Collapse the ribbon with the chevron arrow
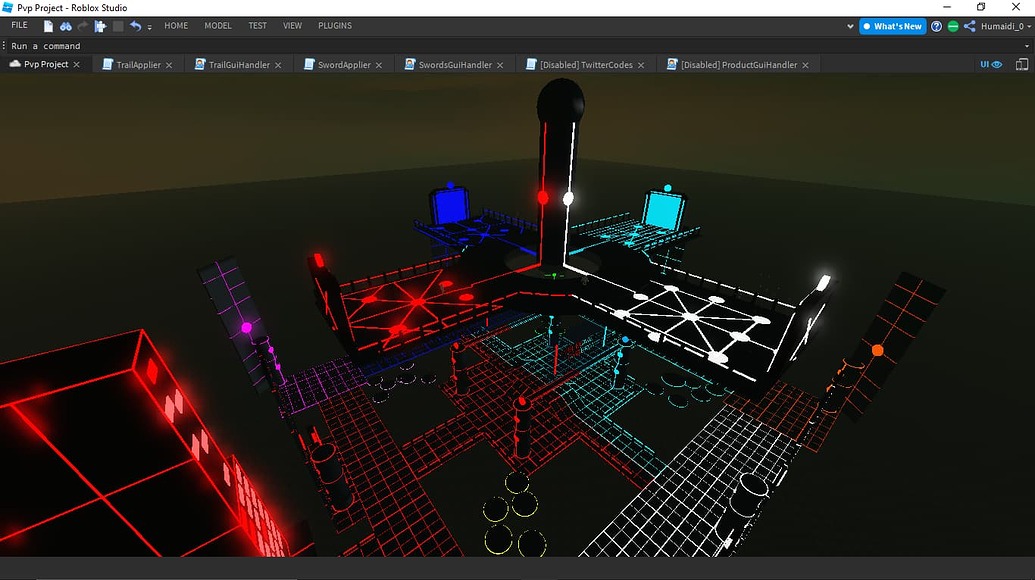 (x=851, y=26)
